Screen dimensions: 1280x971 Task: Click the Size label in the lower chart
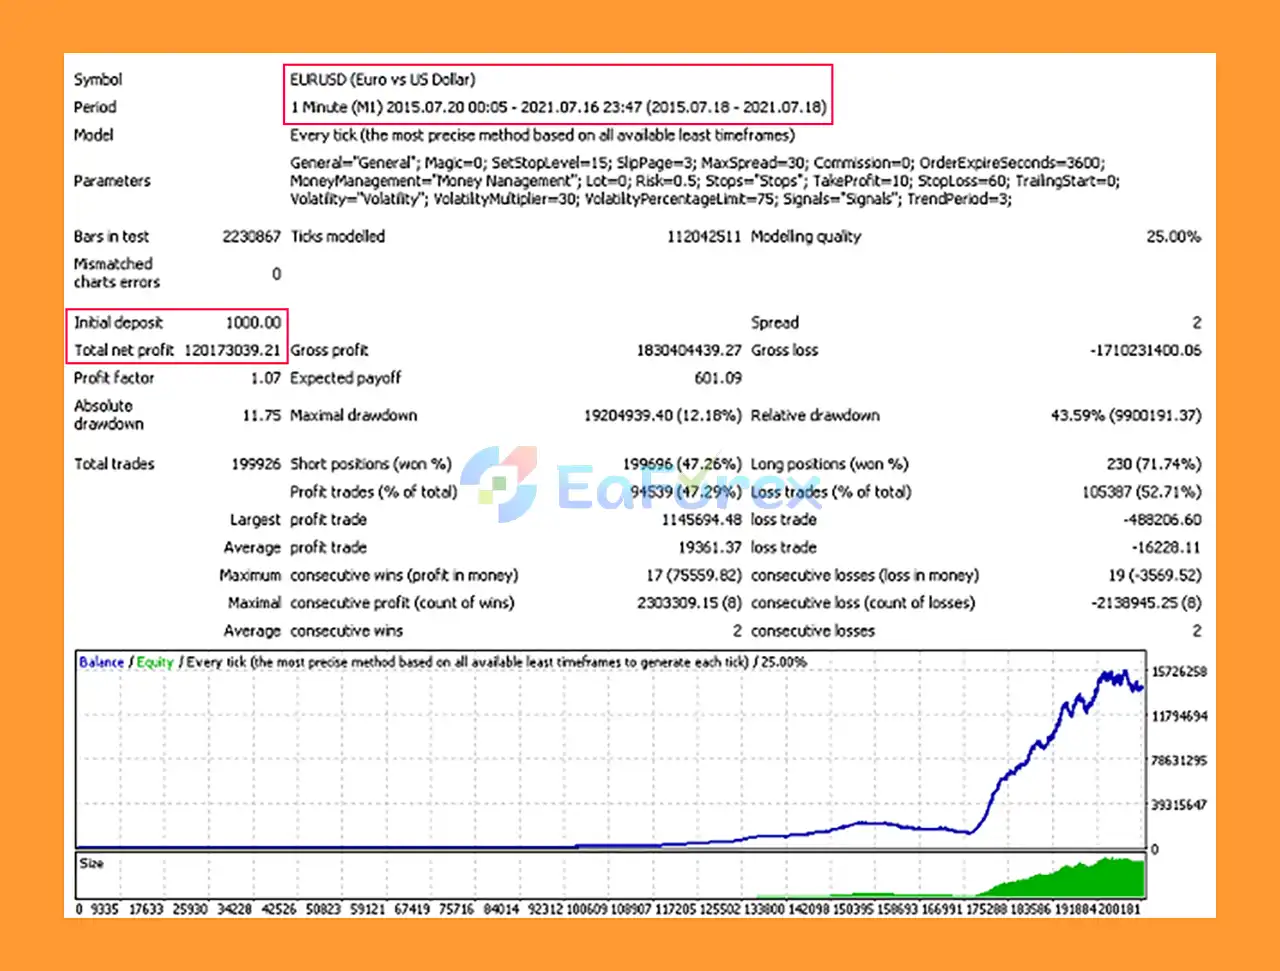point(91,863)
